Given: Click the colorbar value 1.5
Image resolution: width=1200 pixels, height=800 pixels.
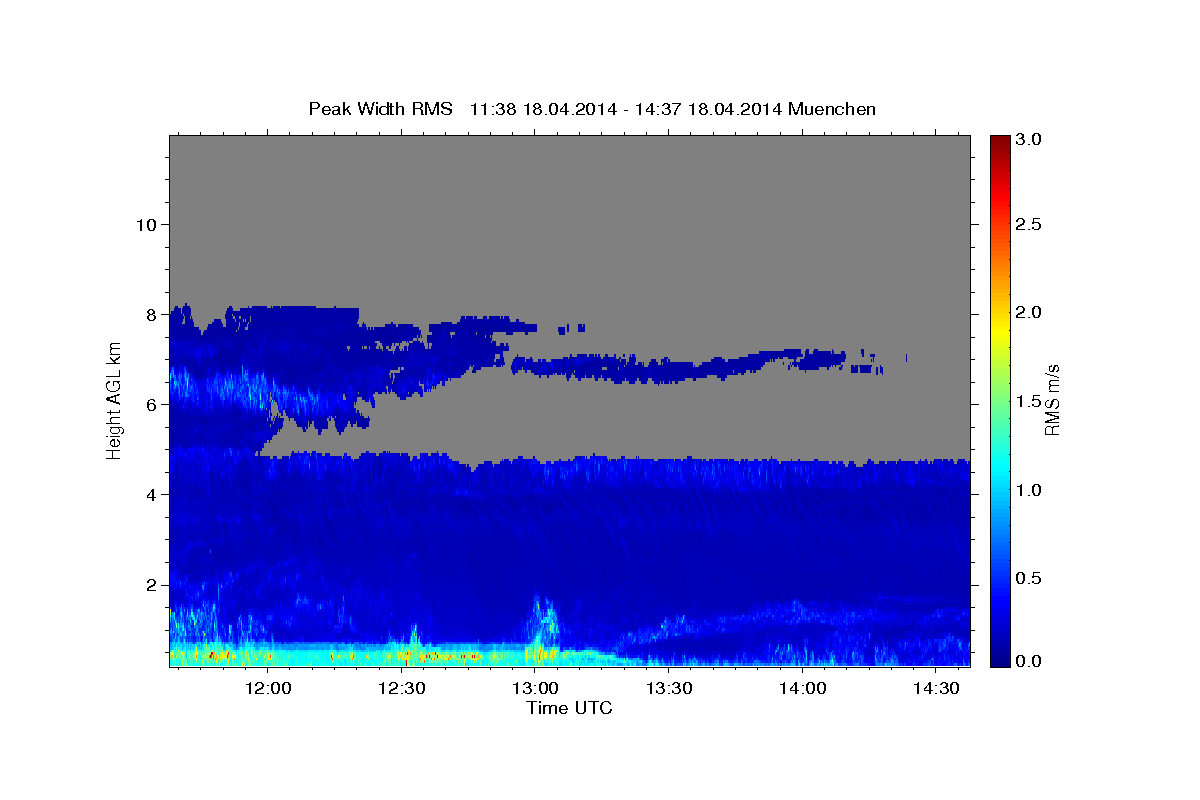Looking at the screenshot, I should [1029, 401].
